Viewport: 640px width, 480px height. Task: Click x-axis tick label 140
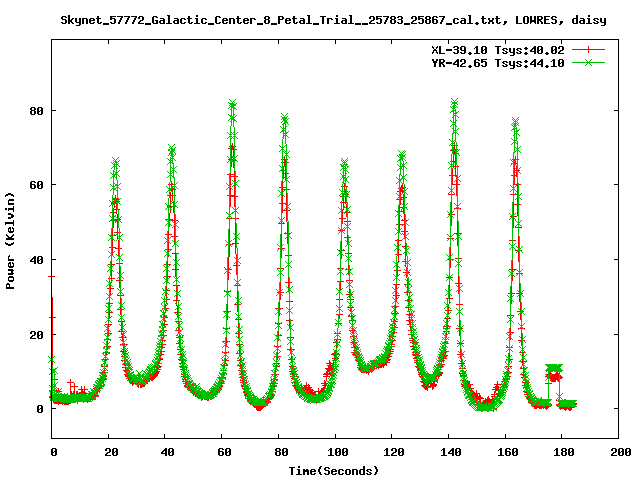(x=451, y=452)
